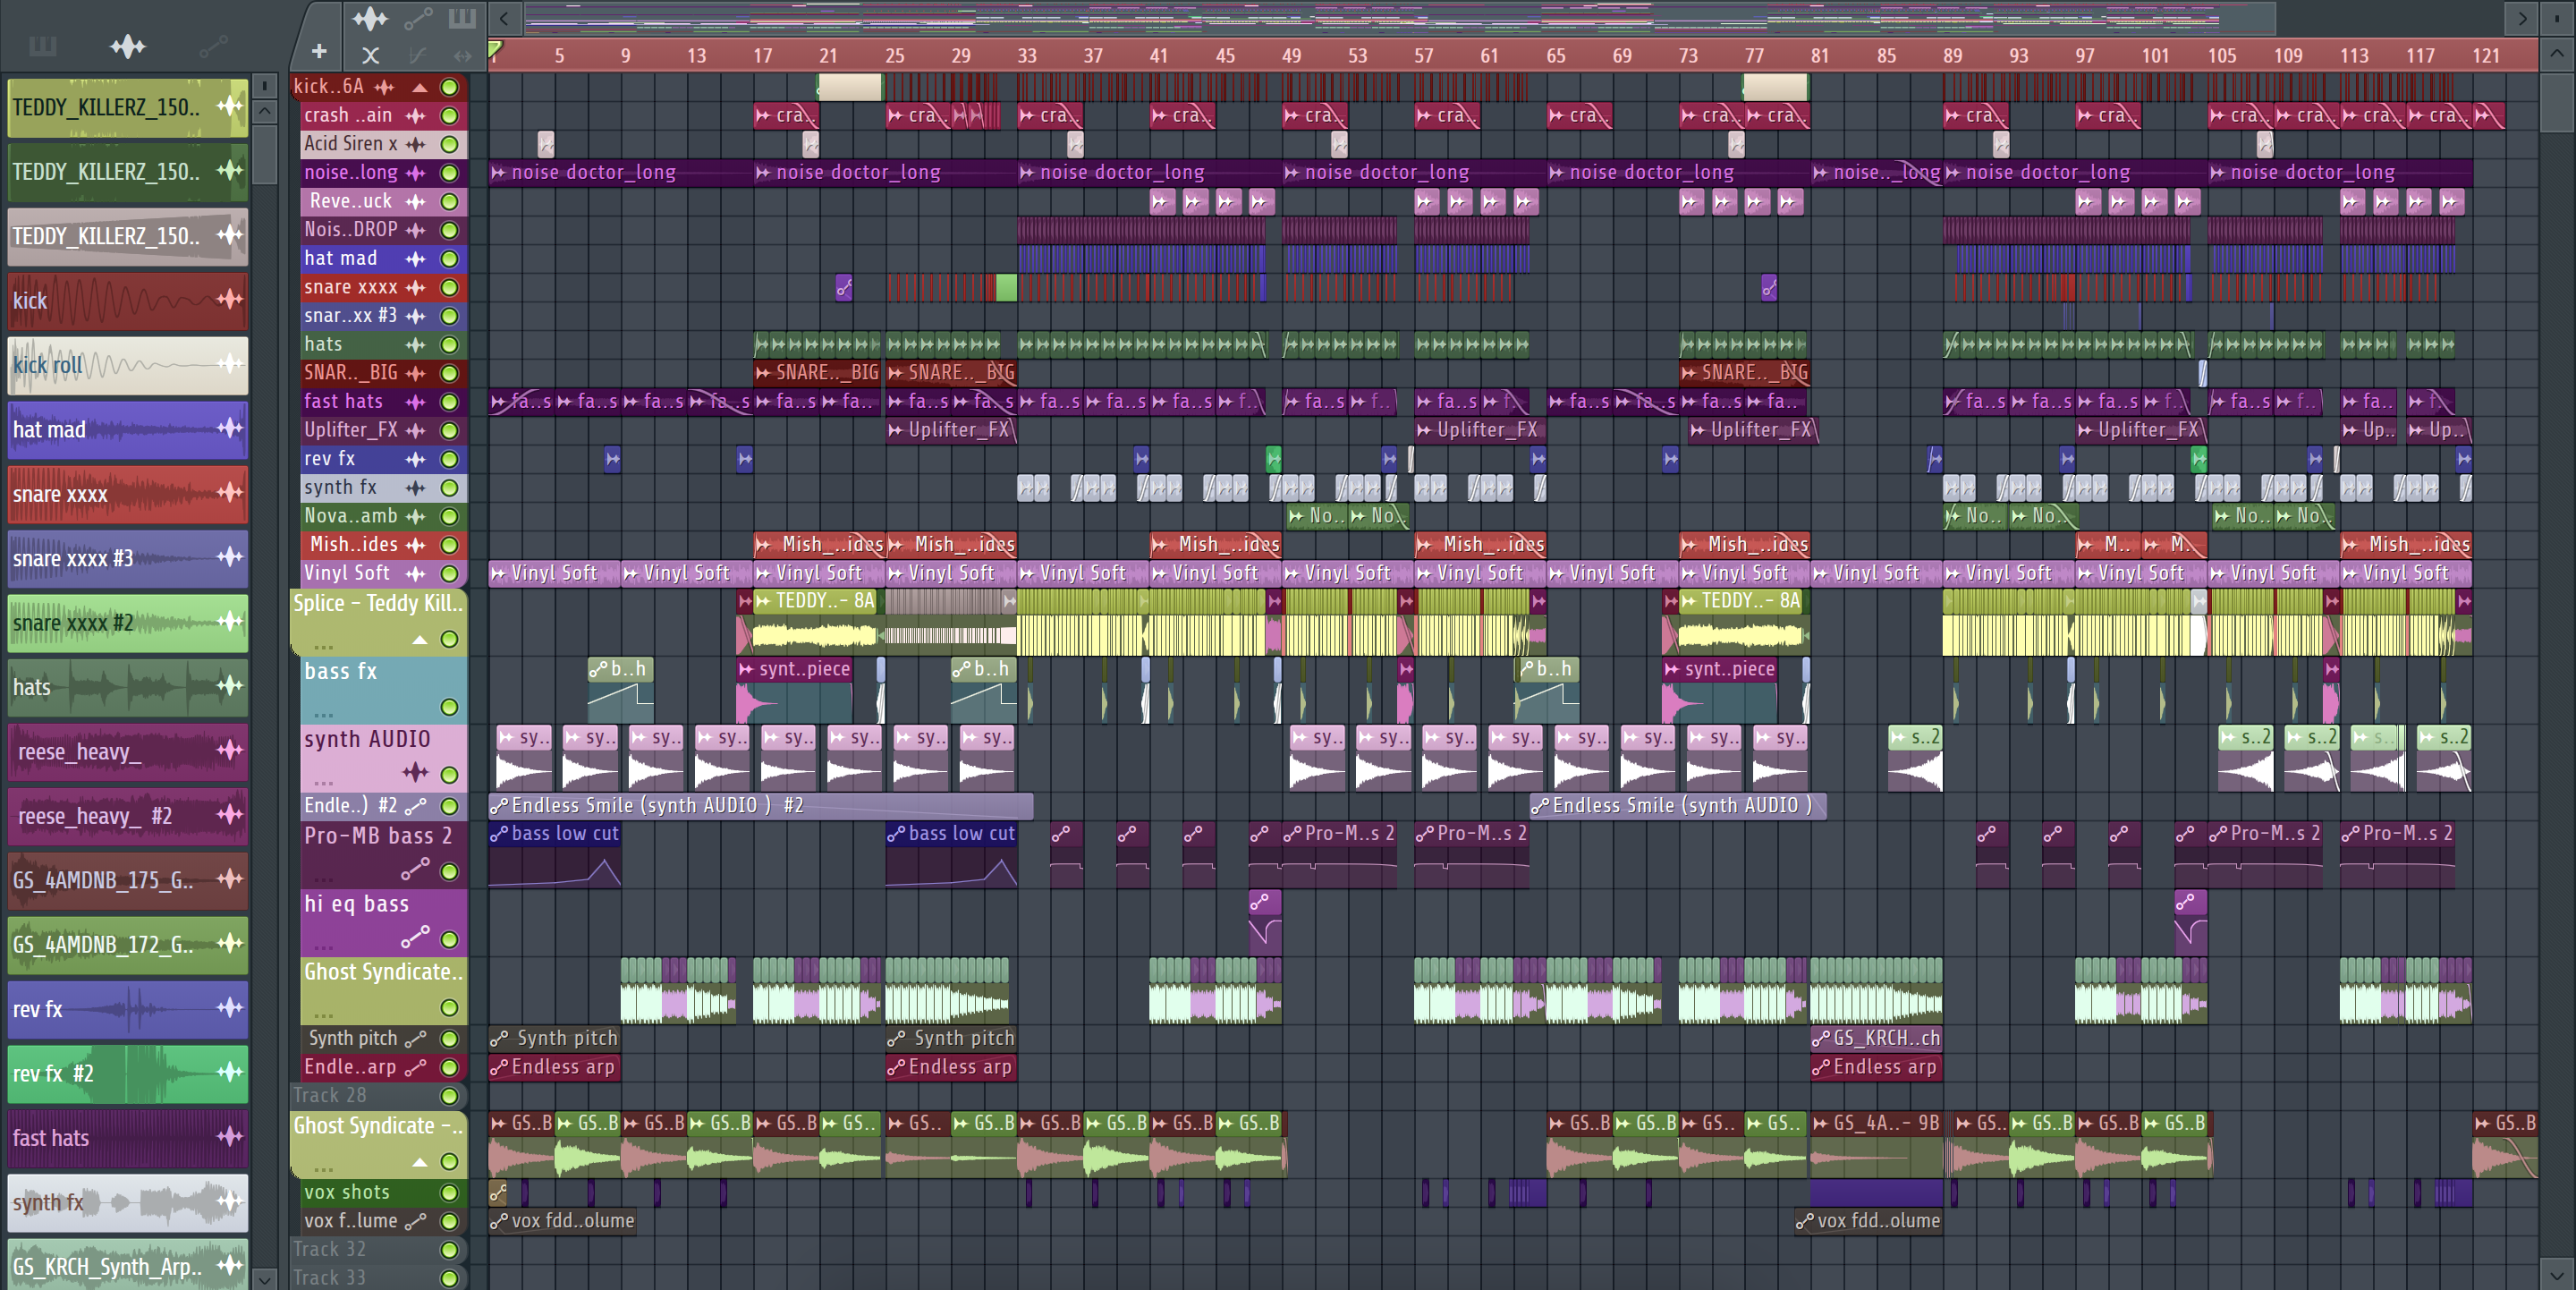Screen dimensions: 2576x1290
Task: Click the playlist vertical scrollbar up arrow
Action: (x=2556, y=53)
